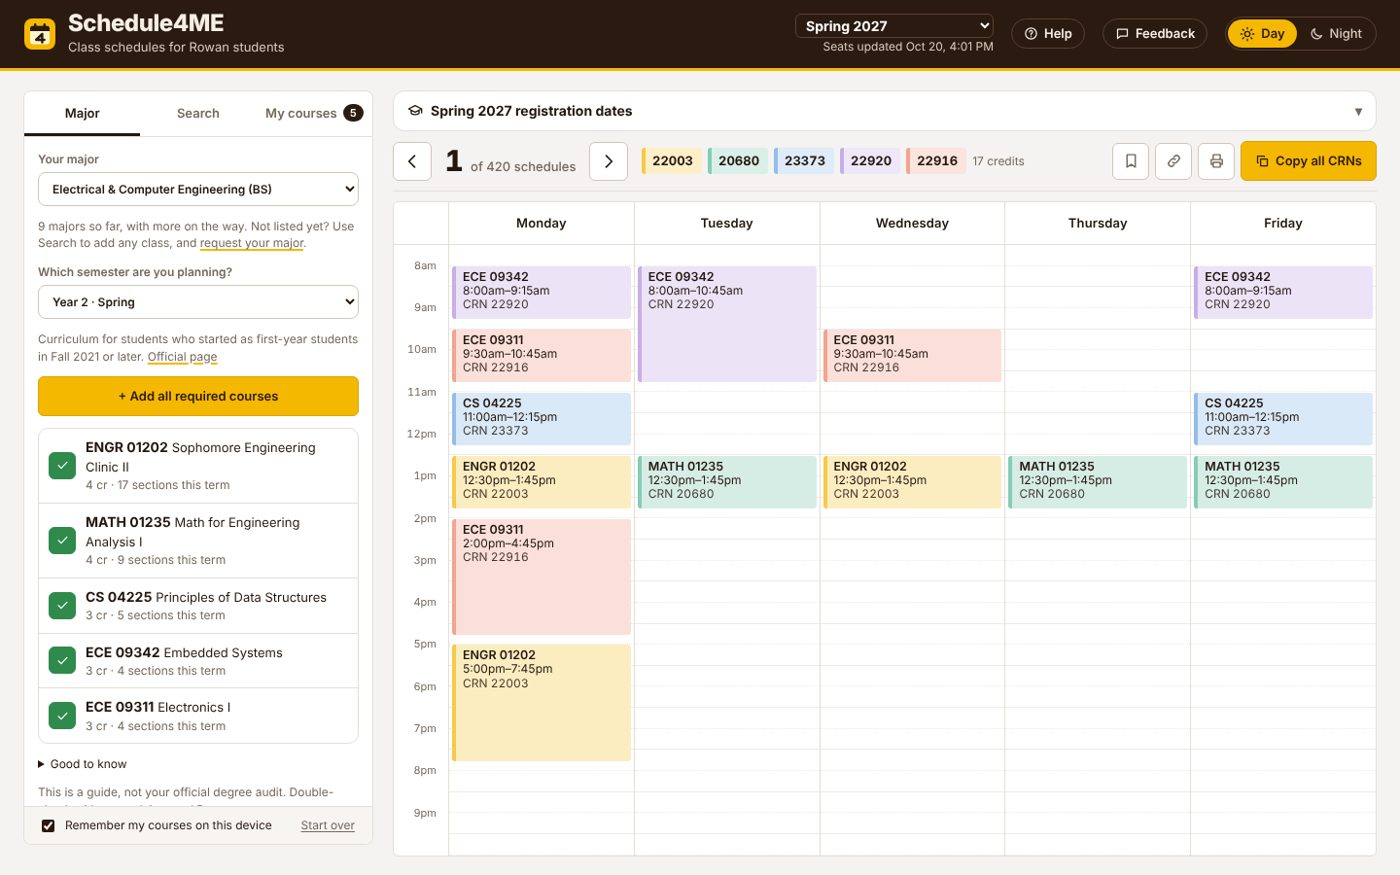The width and height of the screenshot is (1400, 875).
Task: Uncheck ENGR 01202 Sophomore Engineering Clinic II
Action: tap(62, 466)
